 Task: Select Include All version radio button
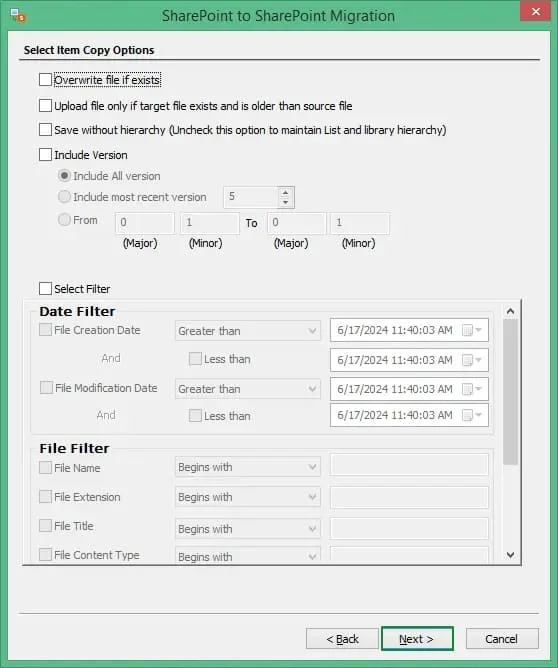[64, 176]
